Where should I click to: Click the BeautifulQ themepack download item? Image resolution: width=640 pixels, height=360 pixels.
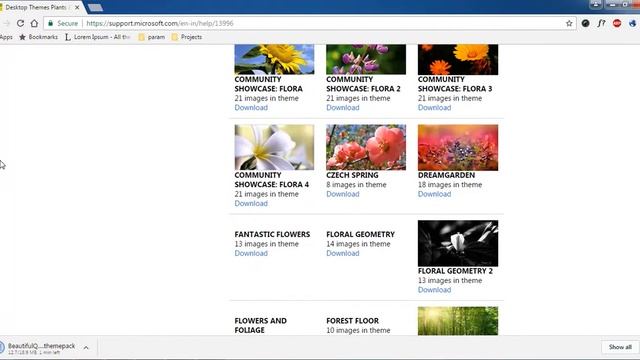click(x=41, y=348)
